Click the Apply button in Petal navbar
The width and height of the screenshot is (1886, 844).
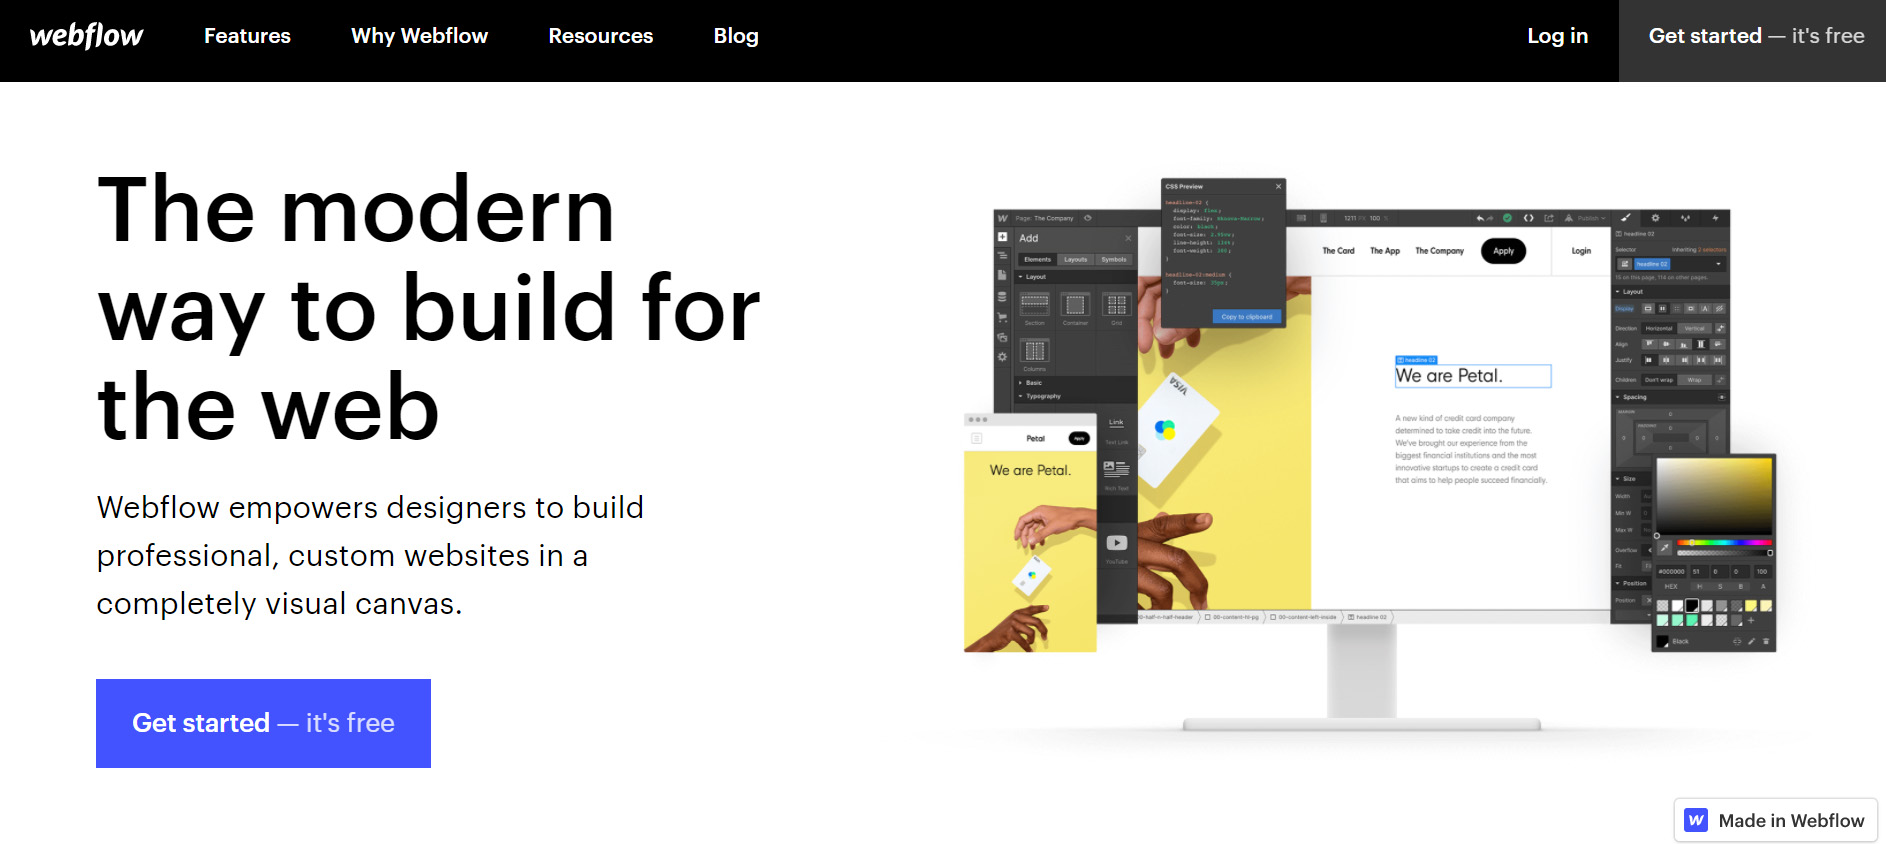click(1503, 251)
